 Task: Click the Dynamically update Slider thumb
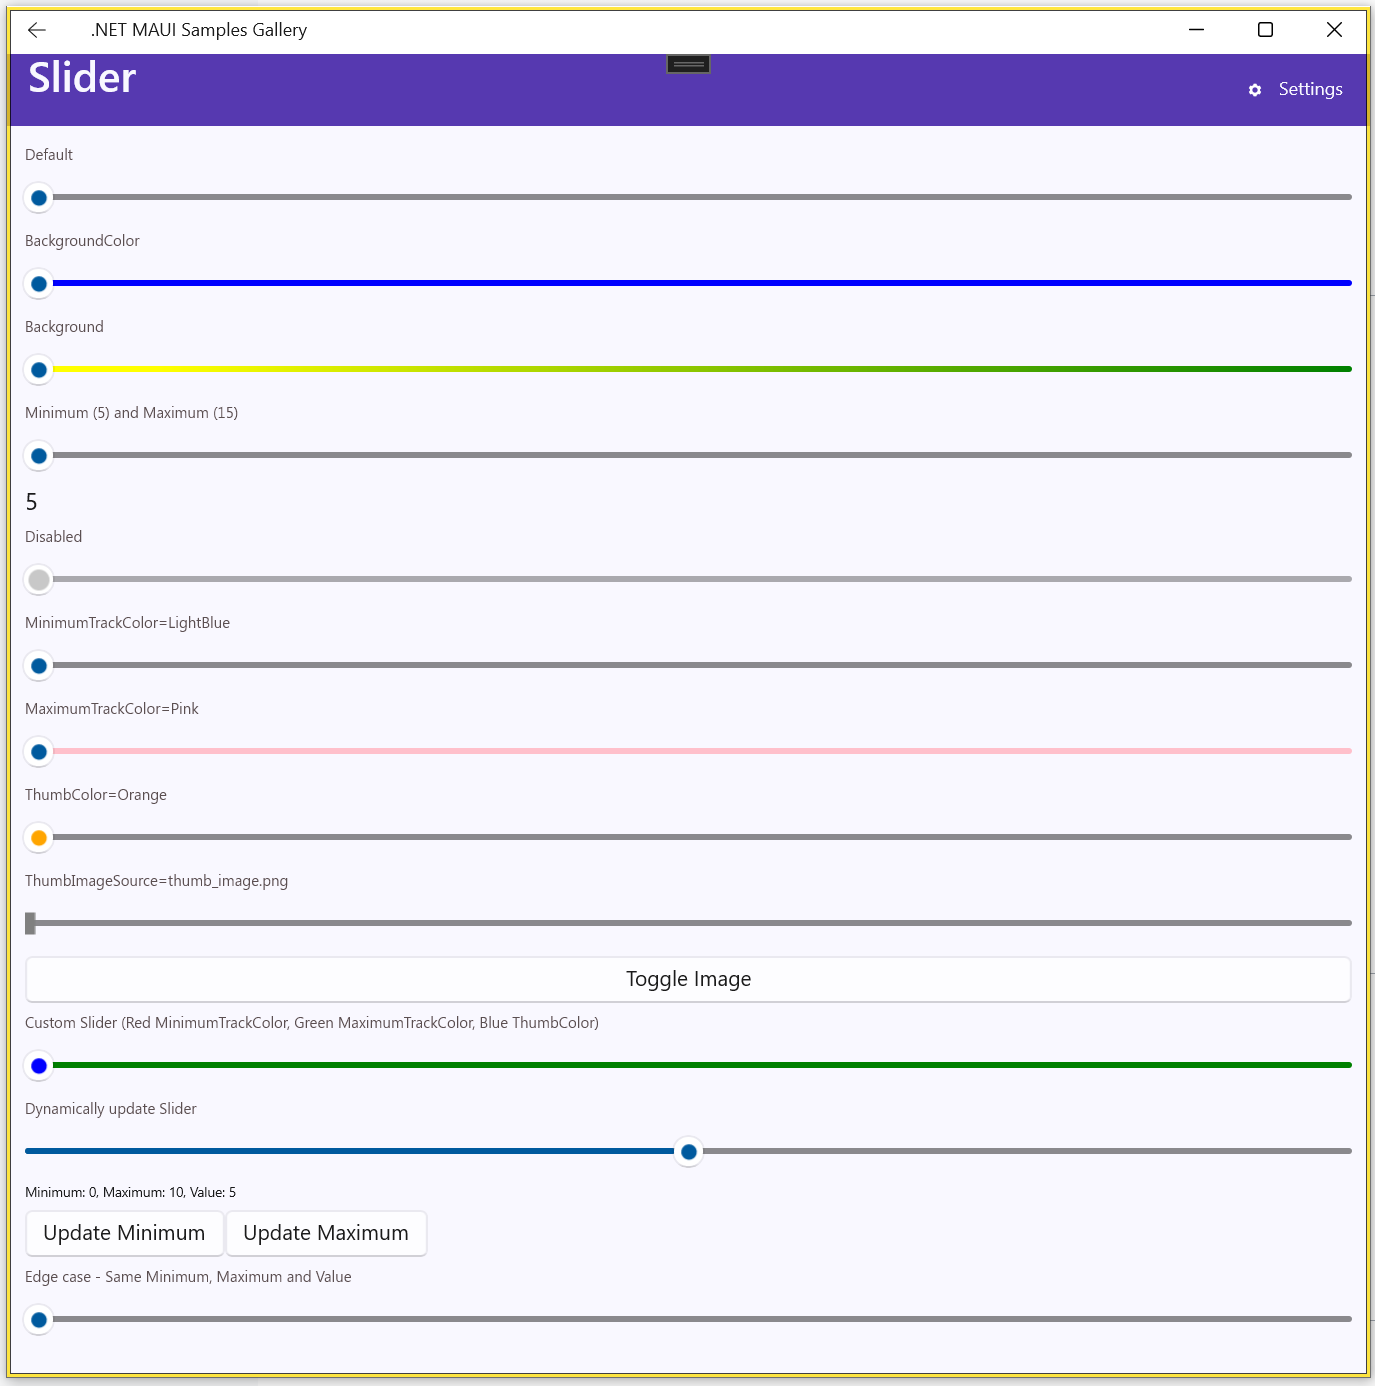point(688,1152)
